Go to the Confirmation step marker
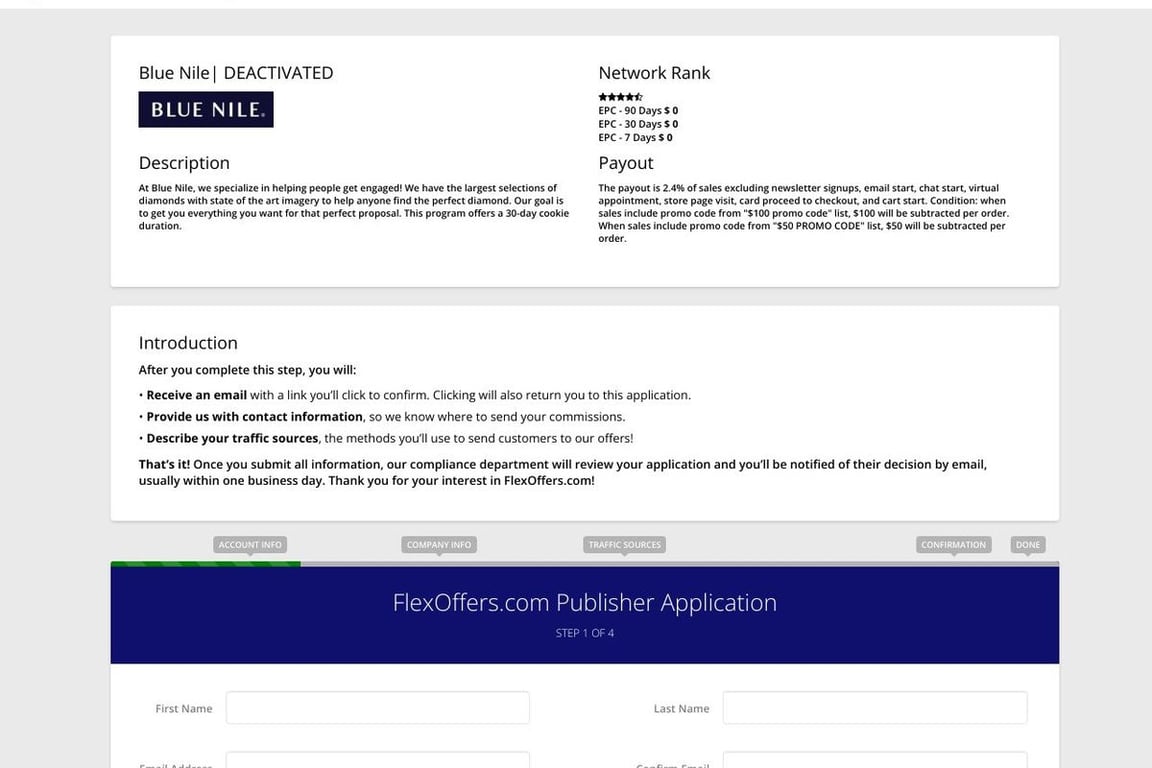The width and height of the screenshot is (1152, 768). 953,545
